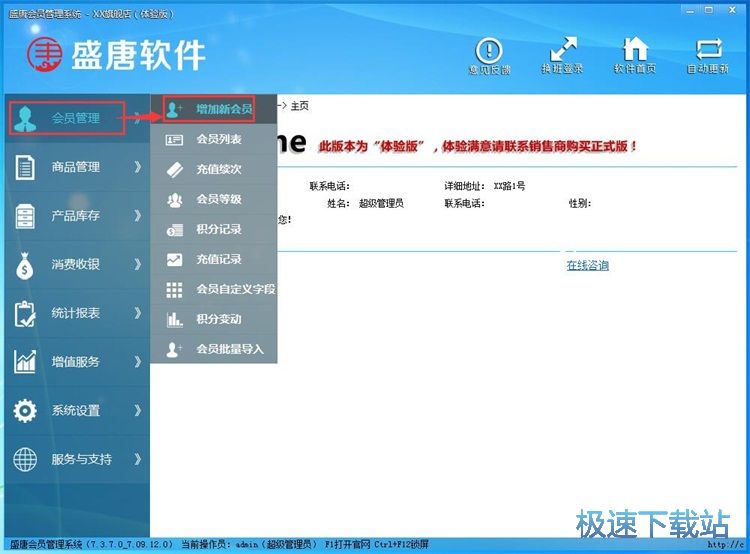Click the 消费收银 money bag icon
This screenshot has height=554, width=750.
[x=25, y=265]
